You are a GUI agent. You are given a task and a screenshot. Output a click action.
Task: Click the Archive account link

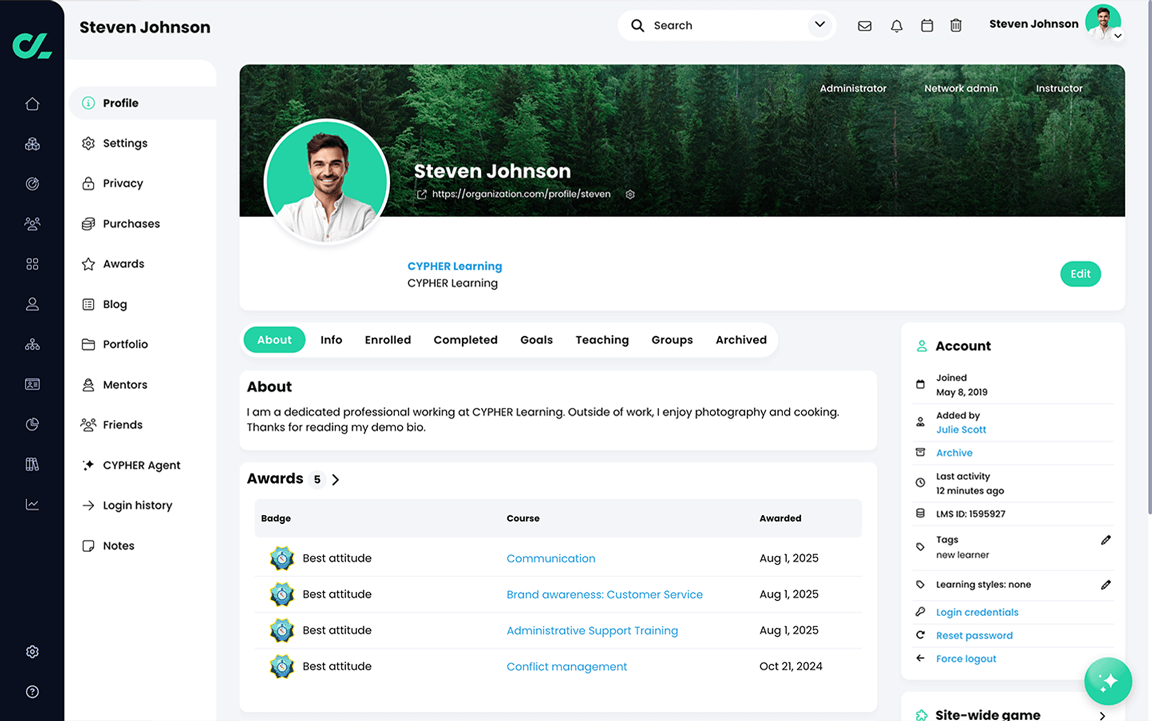[954, 453]
